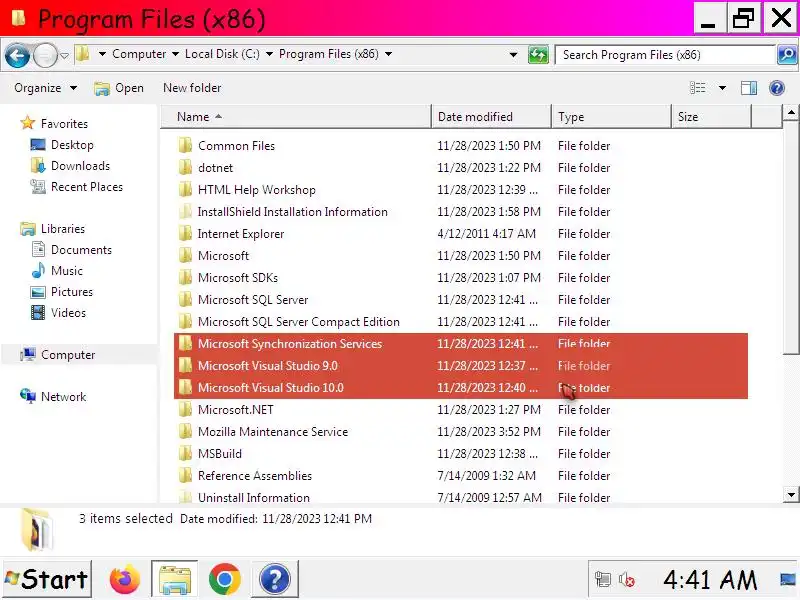Open the Organize menu
Image resolution: width=800 pixels, height=600 pixels.
(45, 88)
